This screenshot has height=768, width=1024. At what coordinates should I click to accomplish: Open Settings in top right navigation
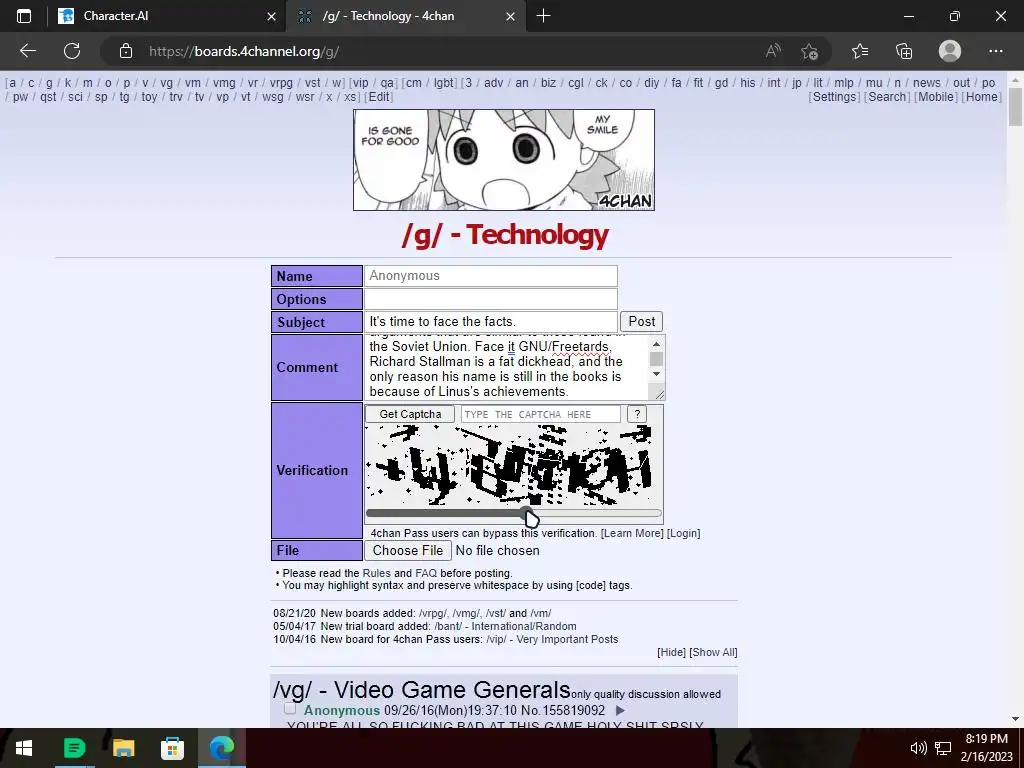point(835,97)
